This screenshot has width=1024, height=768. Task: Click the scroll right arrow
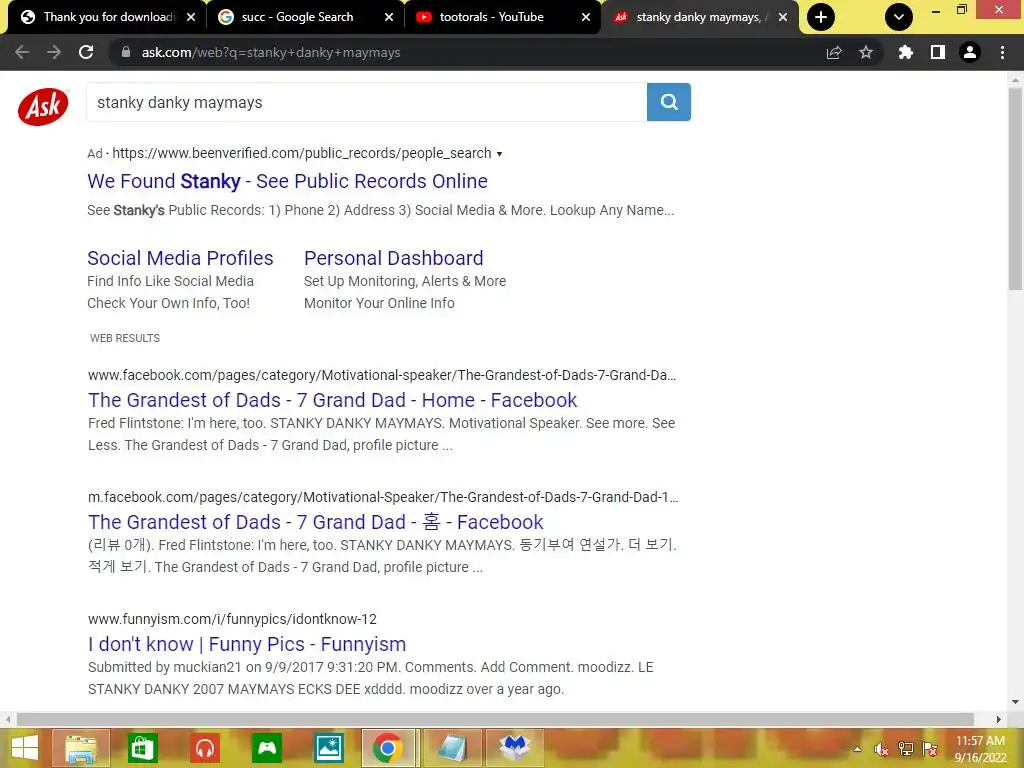click(998, 719)
